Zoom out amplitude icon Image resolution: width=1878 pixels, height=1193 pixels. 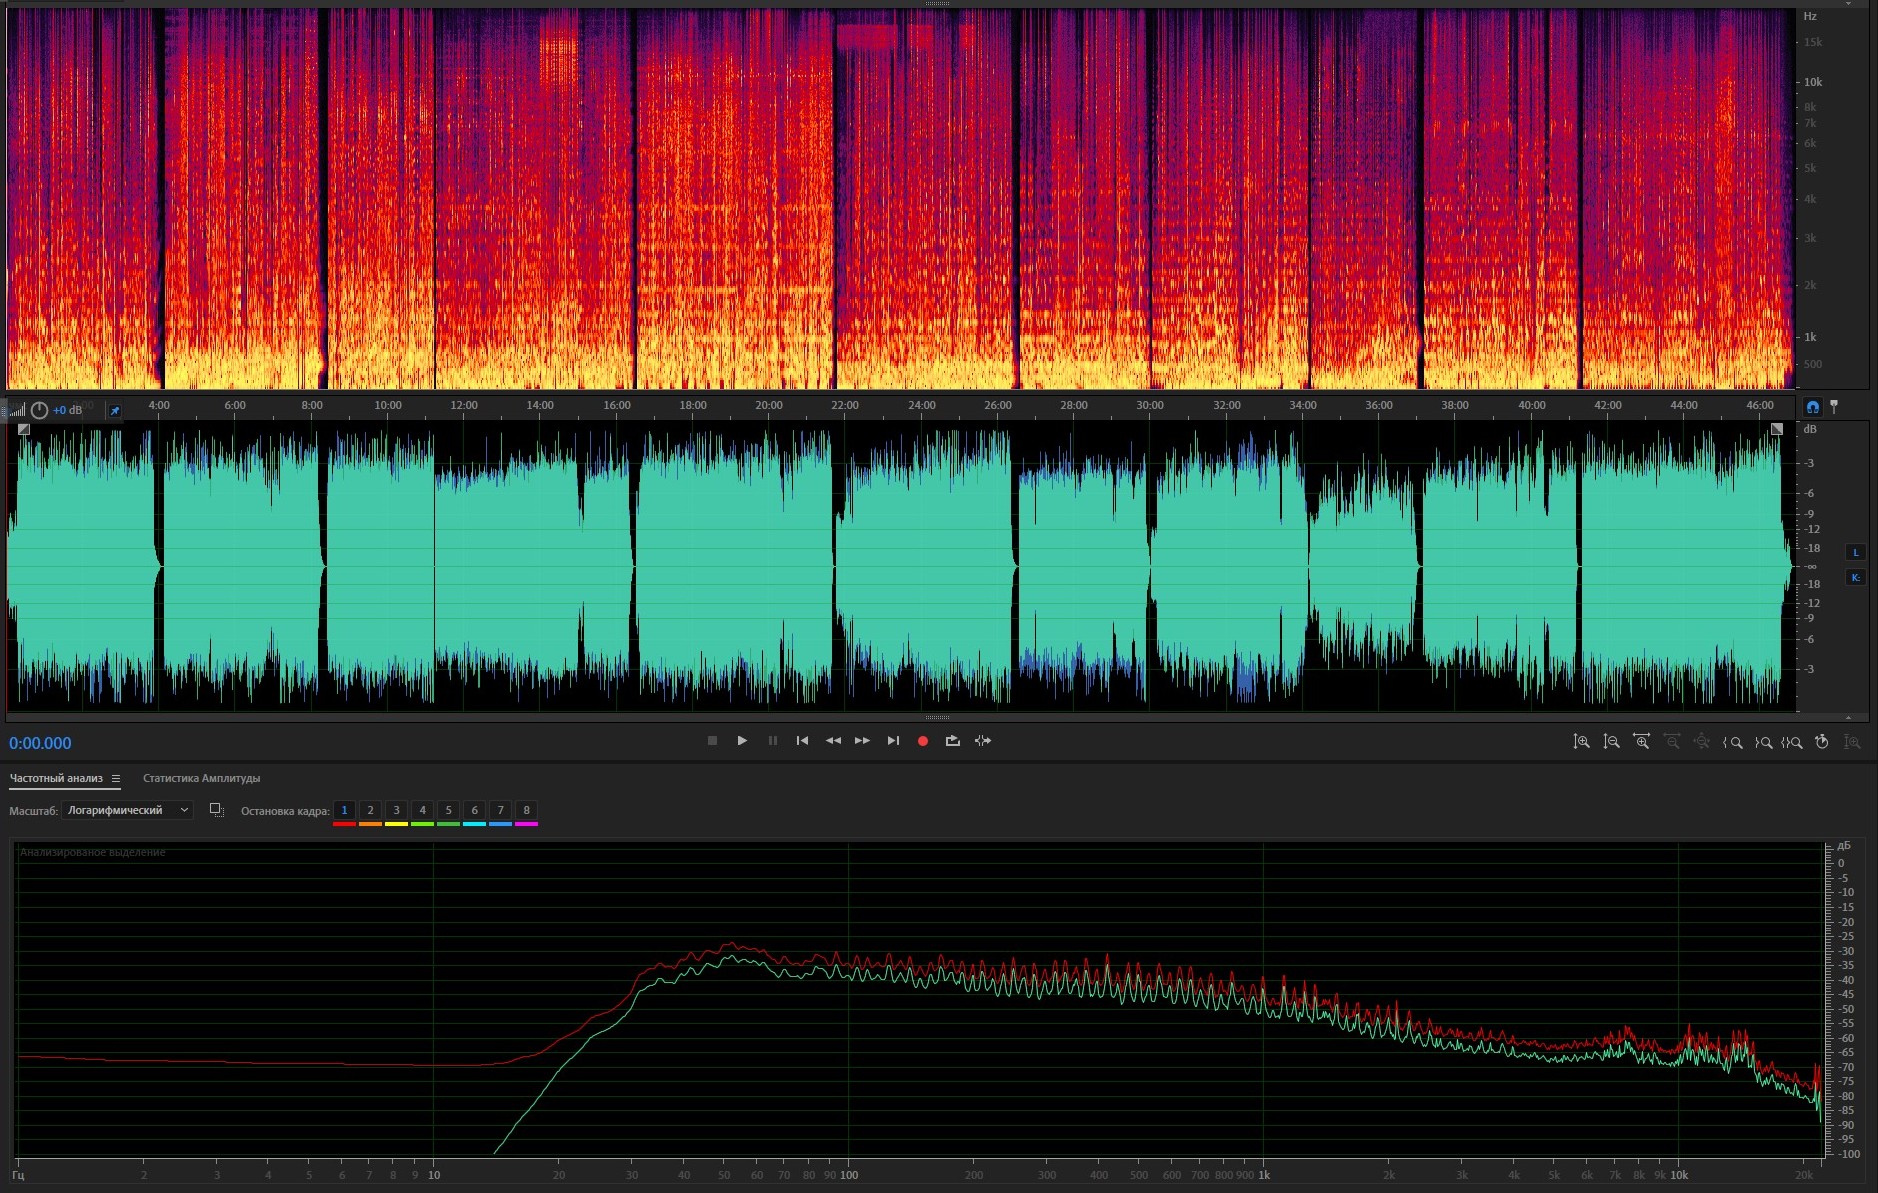(1611, 742)
